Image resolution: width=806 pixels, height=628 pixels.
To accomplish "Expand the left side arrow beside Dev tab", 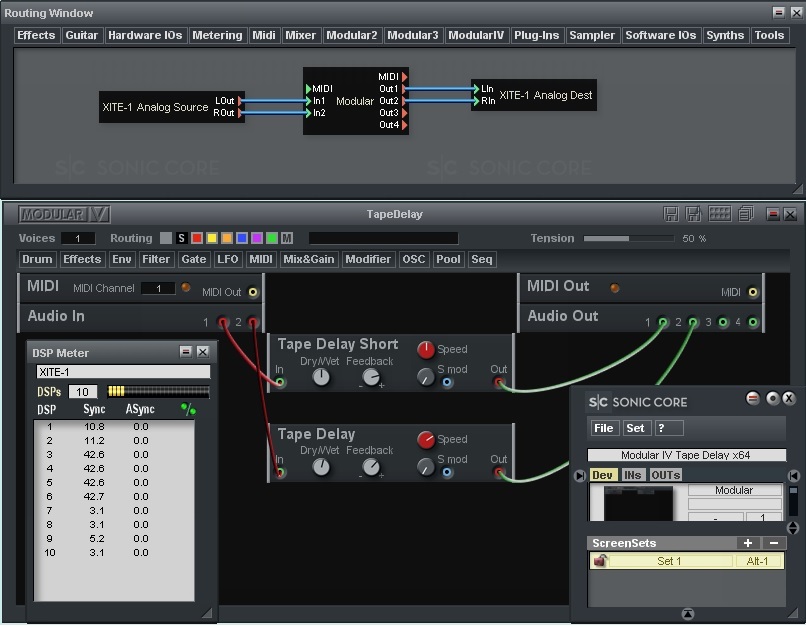I will [x=579, y=476].
